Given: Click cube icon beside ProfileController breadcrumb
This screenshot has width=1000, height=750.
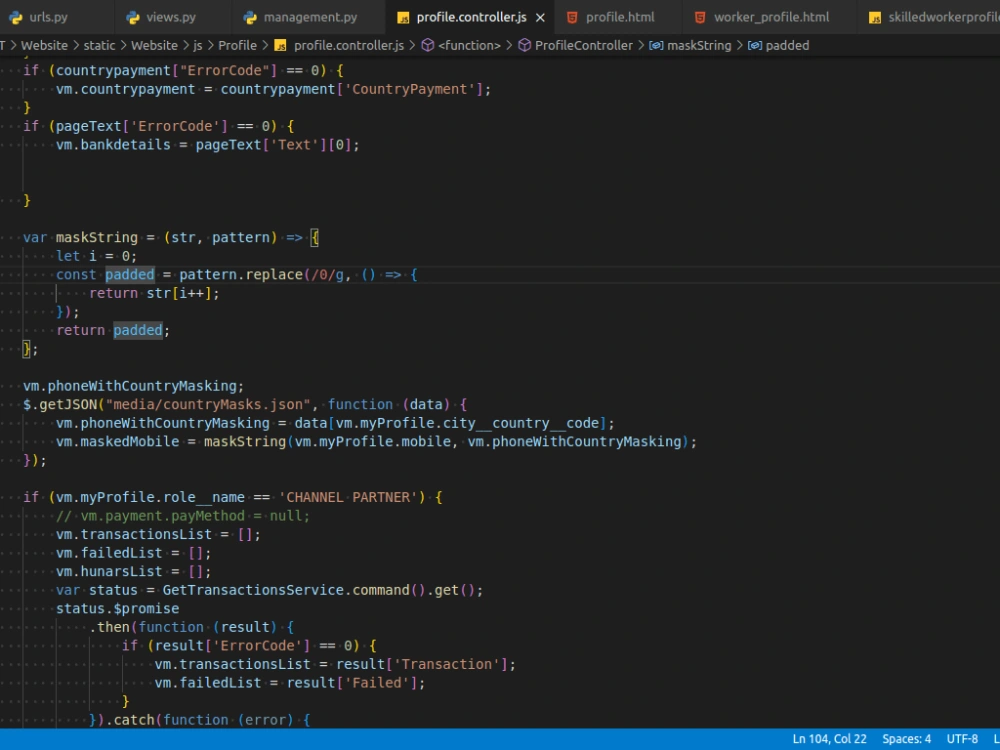Looking at the screenshot, I should (x=524, y=45).
